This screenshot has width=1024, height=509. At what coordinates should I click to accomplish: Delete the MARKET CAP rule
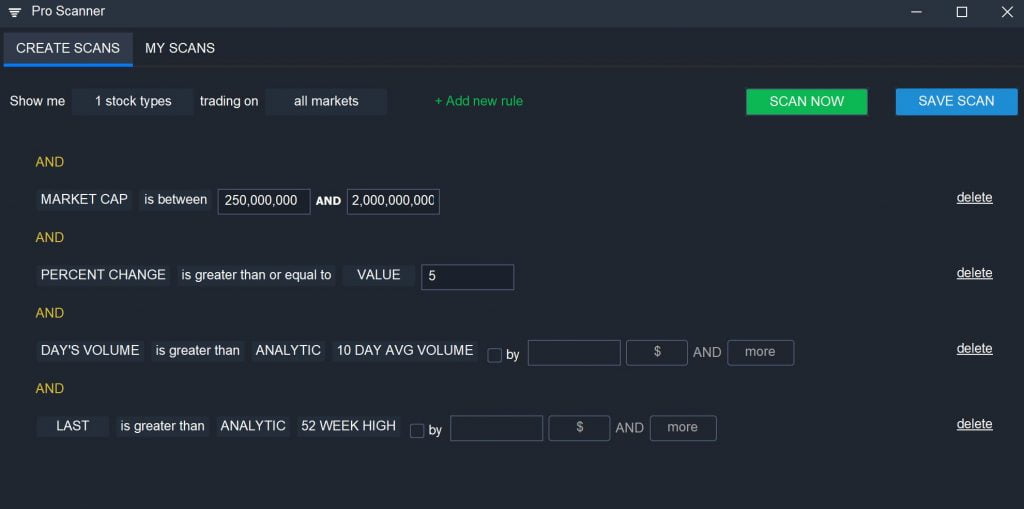click(974, 198)
